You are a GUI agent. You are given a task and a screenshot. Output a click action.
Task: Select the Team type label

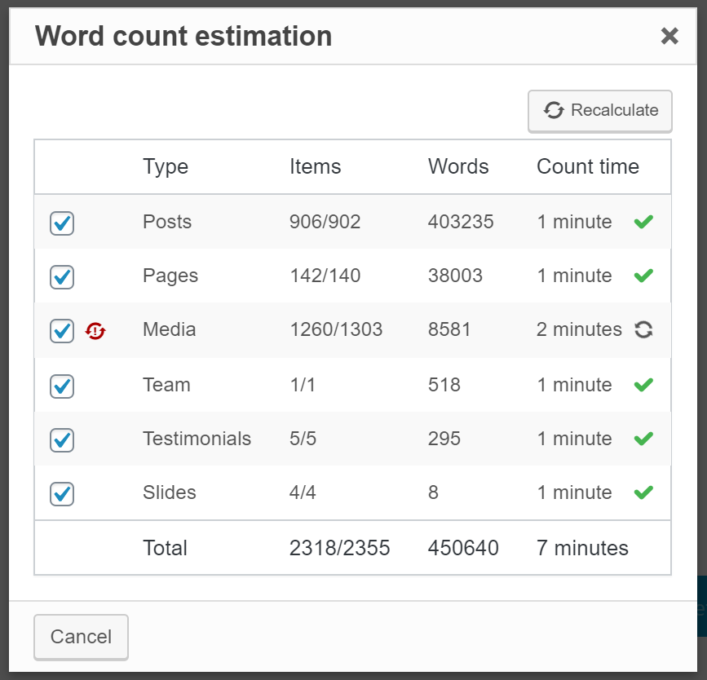pyautogui.click(x=166, y=385)
